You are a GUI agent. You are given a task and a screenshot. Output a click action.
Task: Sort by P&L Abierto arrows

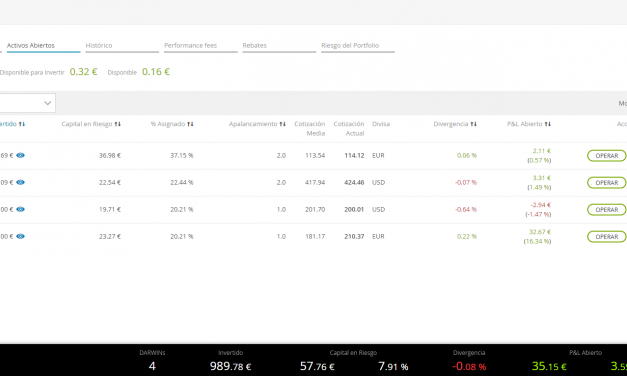548,124
